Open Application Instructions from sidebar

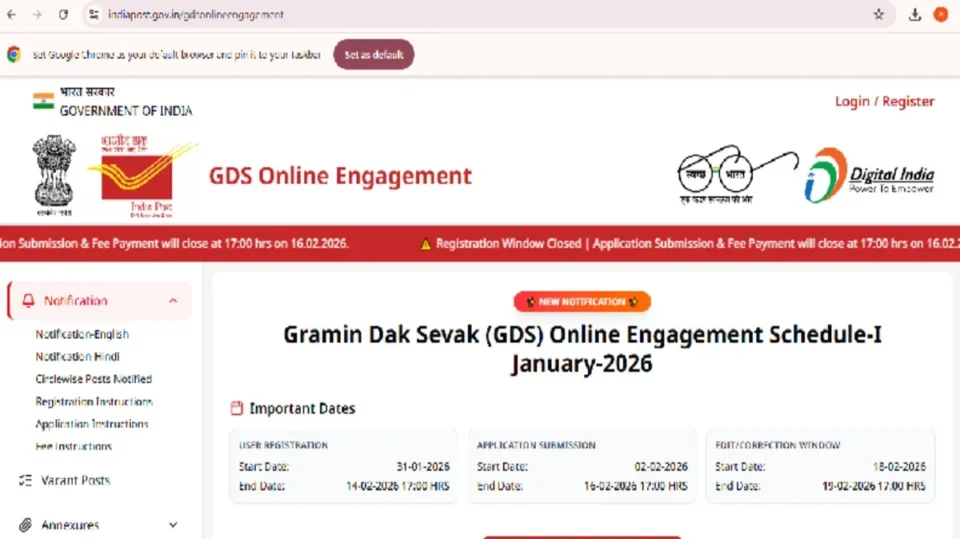click(x=92, y=424)
